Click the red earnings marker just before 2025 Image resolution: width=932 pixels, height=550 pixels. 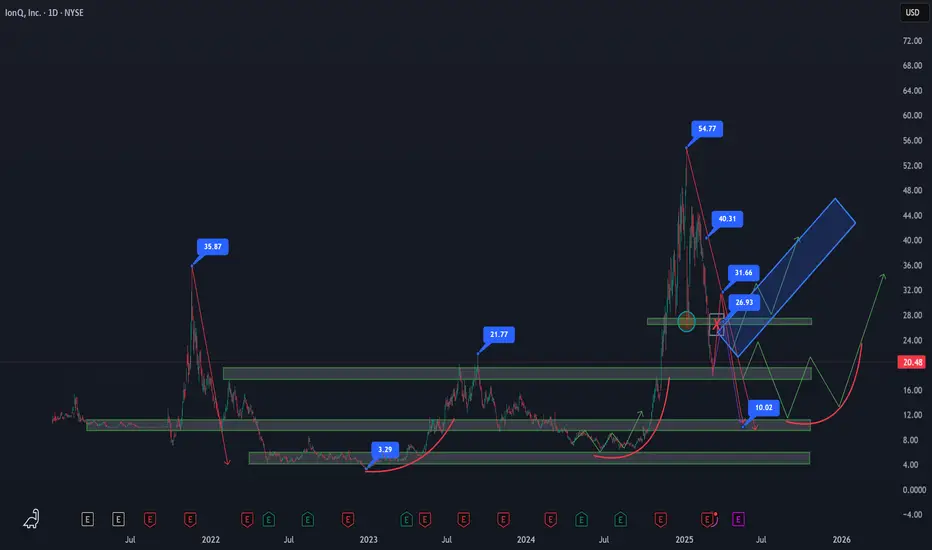[x=660, y=520]
